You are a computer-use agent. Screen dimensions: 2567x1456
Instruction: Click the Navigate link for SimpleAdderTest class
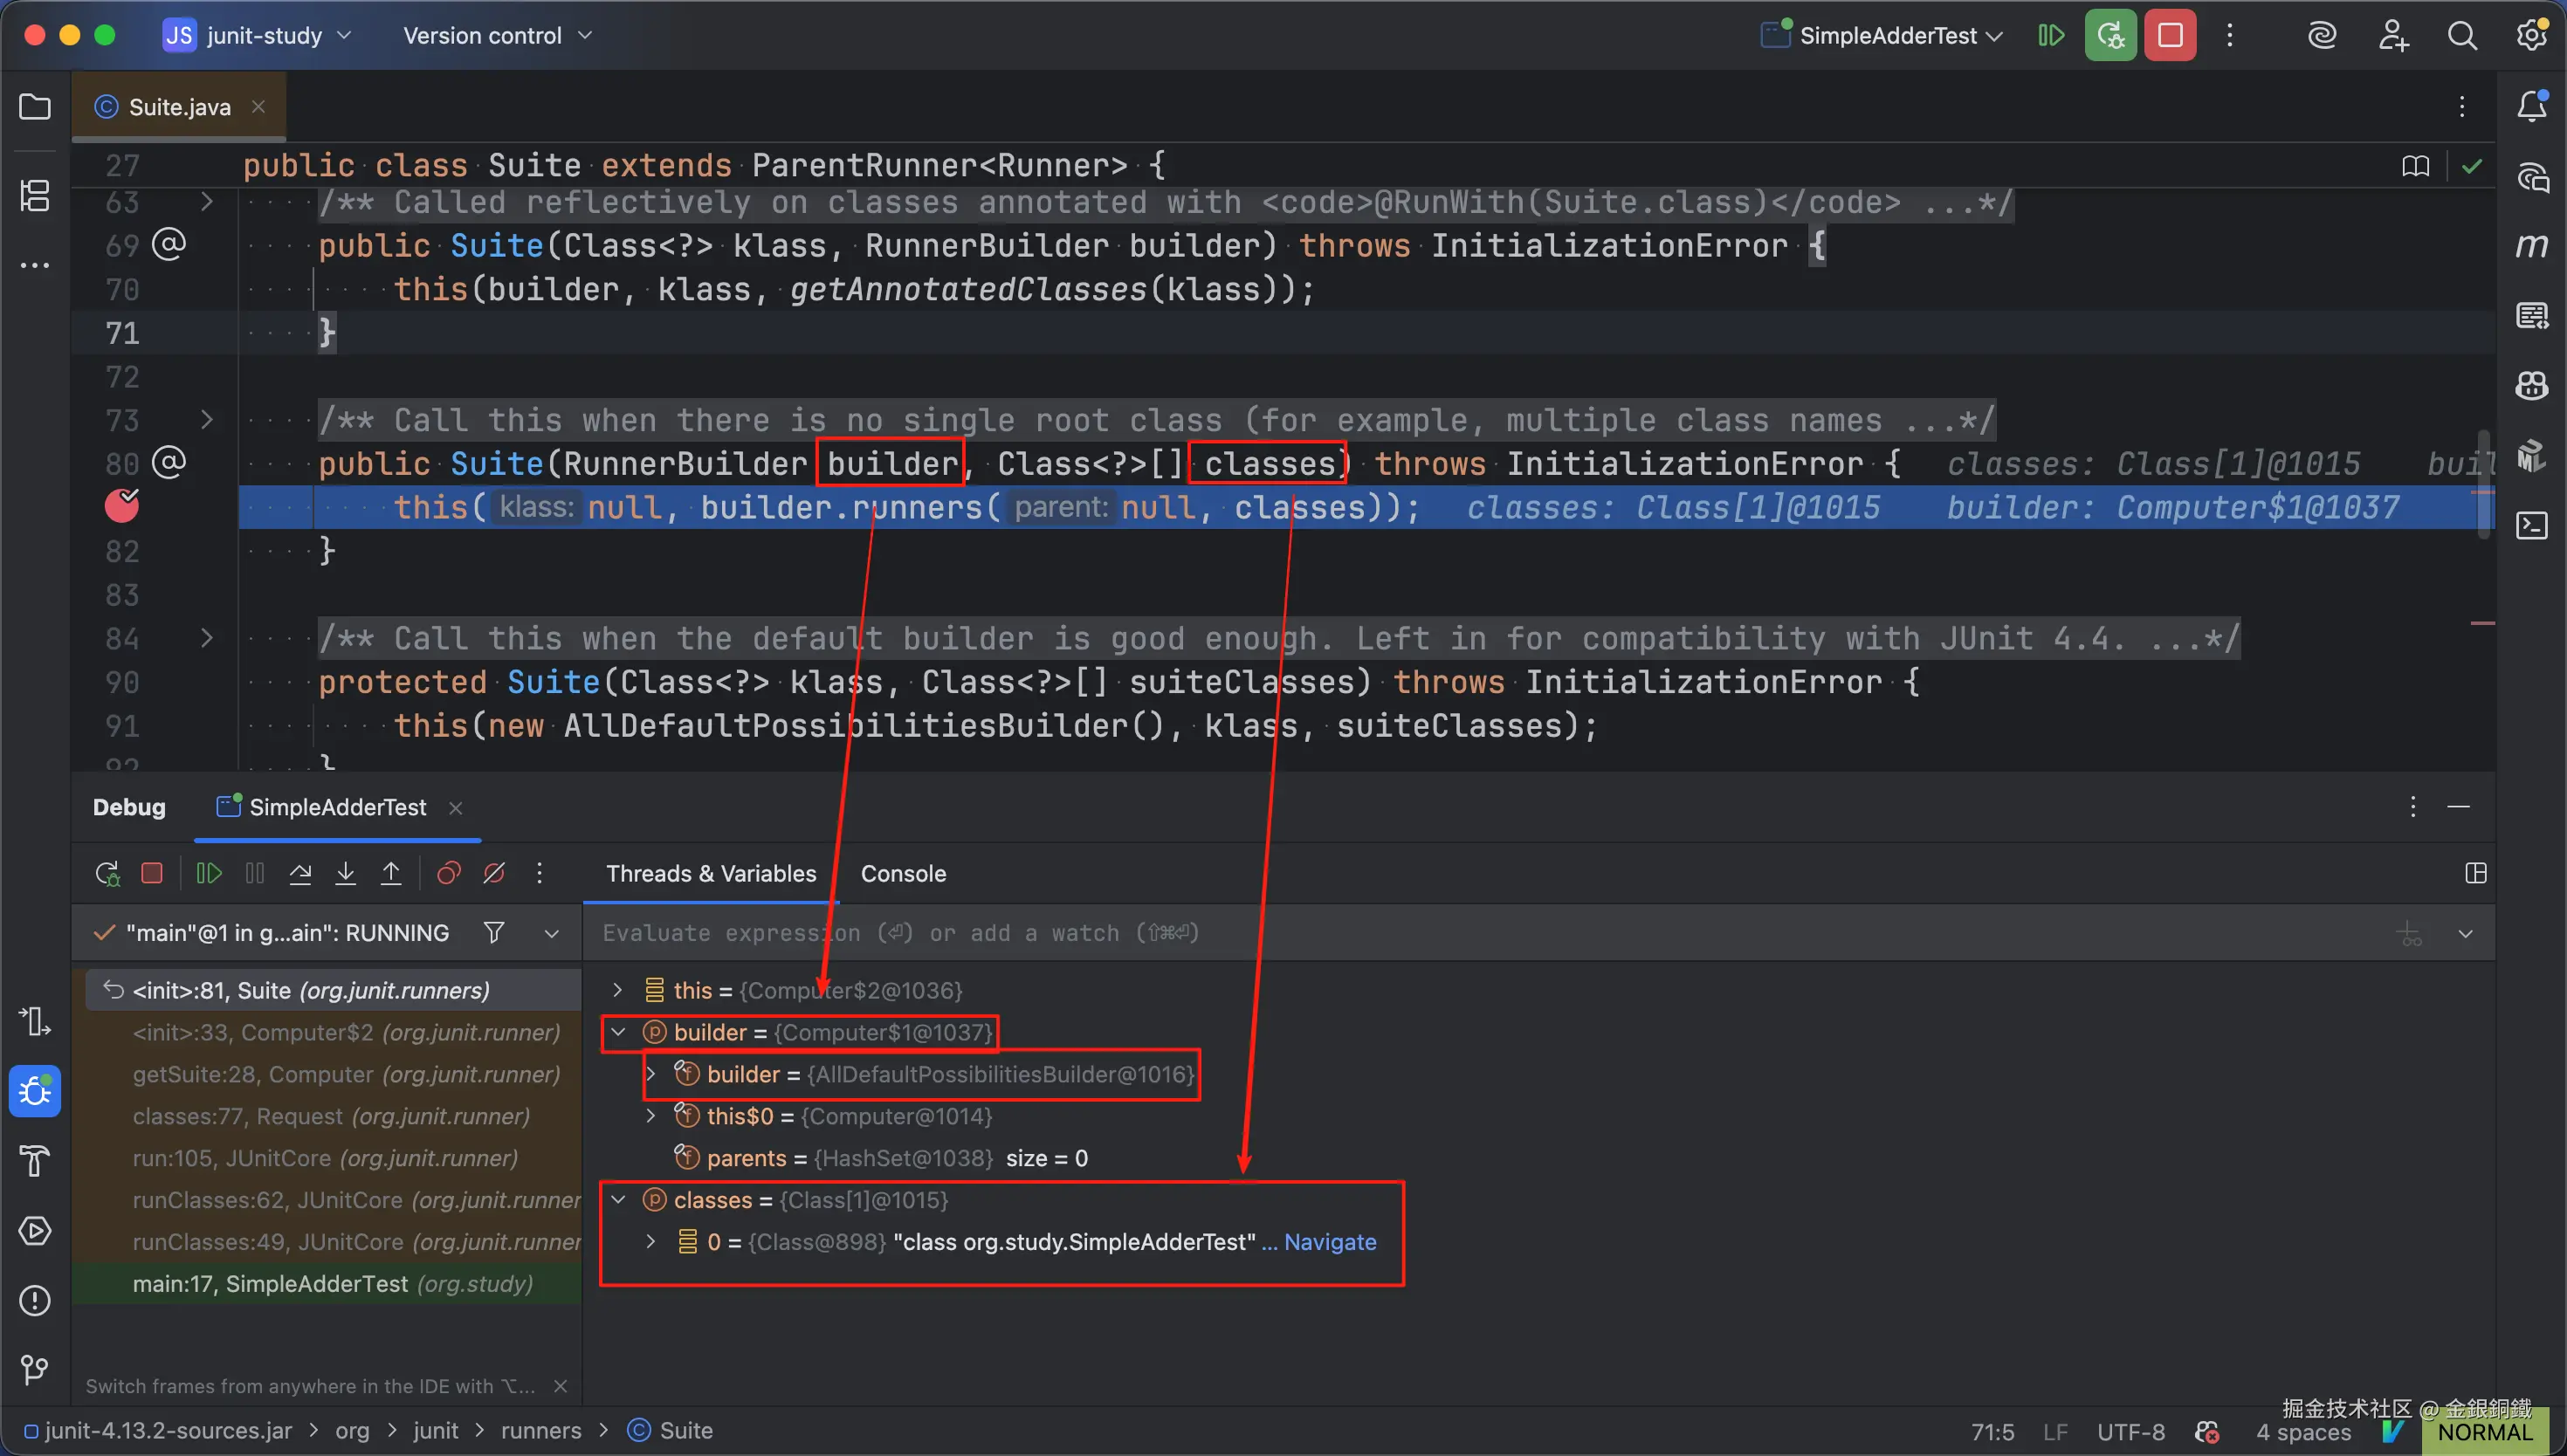[1330, 1242]
